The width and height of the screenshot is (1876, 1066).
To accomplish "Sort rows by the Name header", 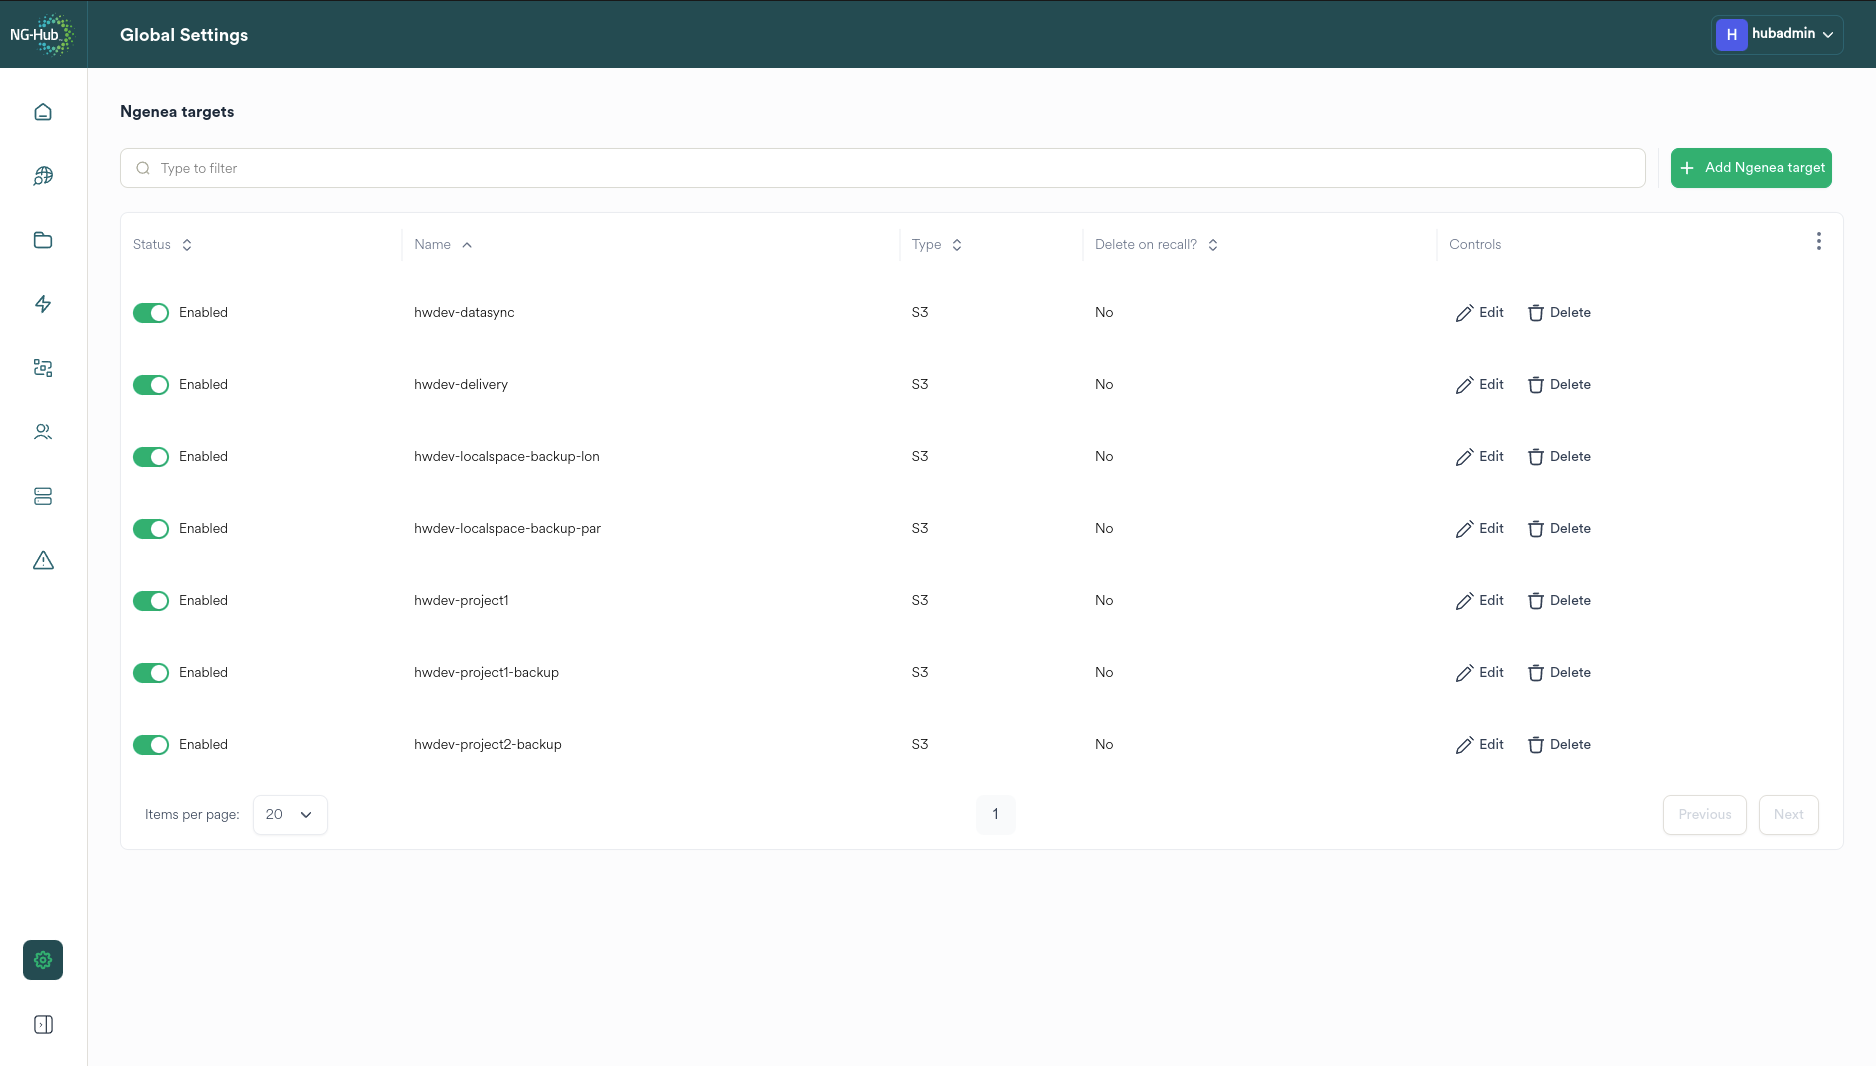I will (x=442, y=244).
